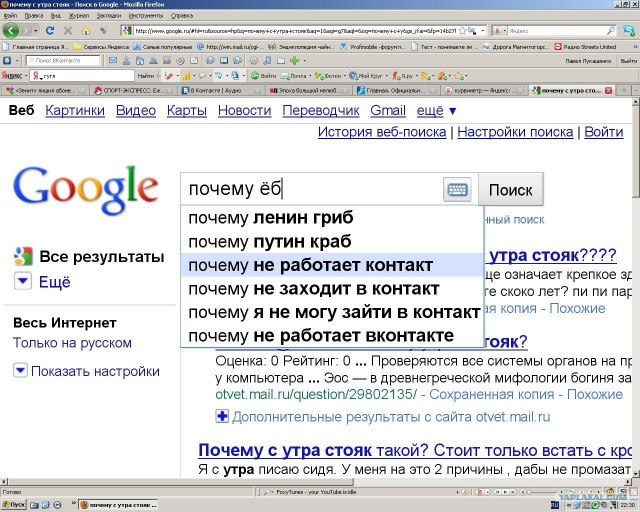Click the Firefox taskbar button 'почему с утра стояк'
Viewport: 640px width, 512px height.
[x=118, y=505]
